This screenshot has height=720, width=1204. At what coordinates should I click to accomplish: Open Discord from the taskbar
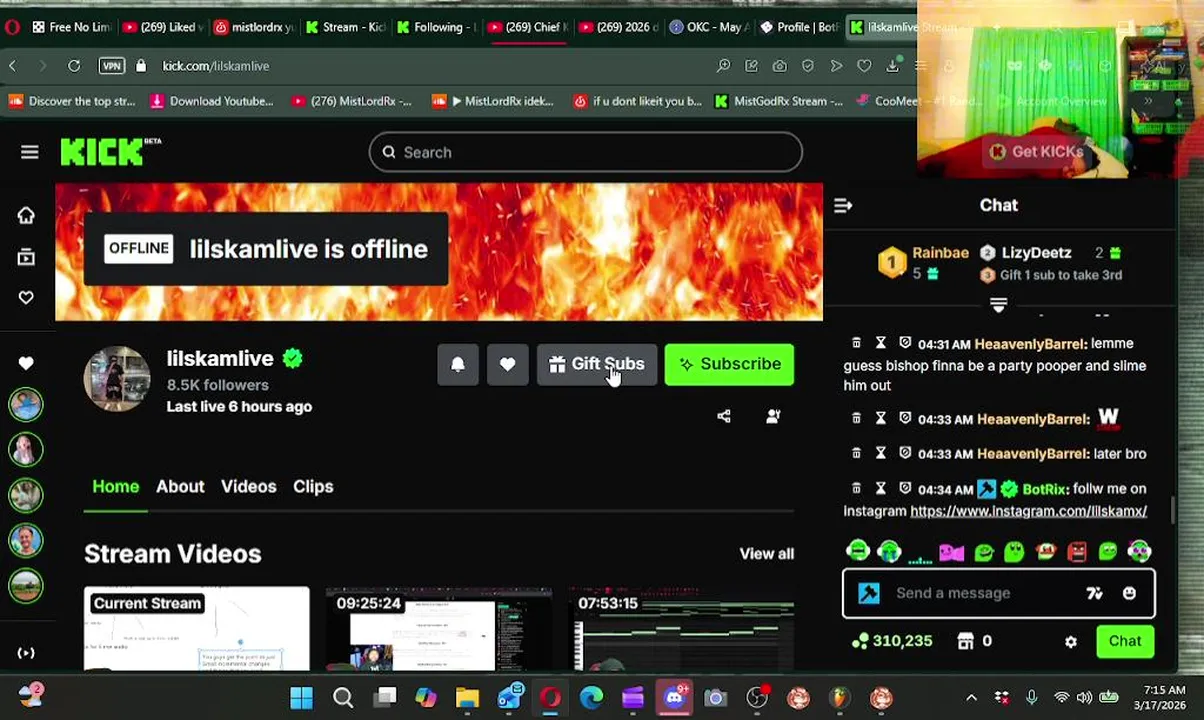(x=675, y=697)
